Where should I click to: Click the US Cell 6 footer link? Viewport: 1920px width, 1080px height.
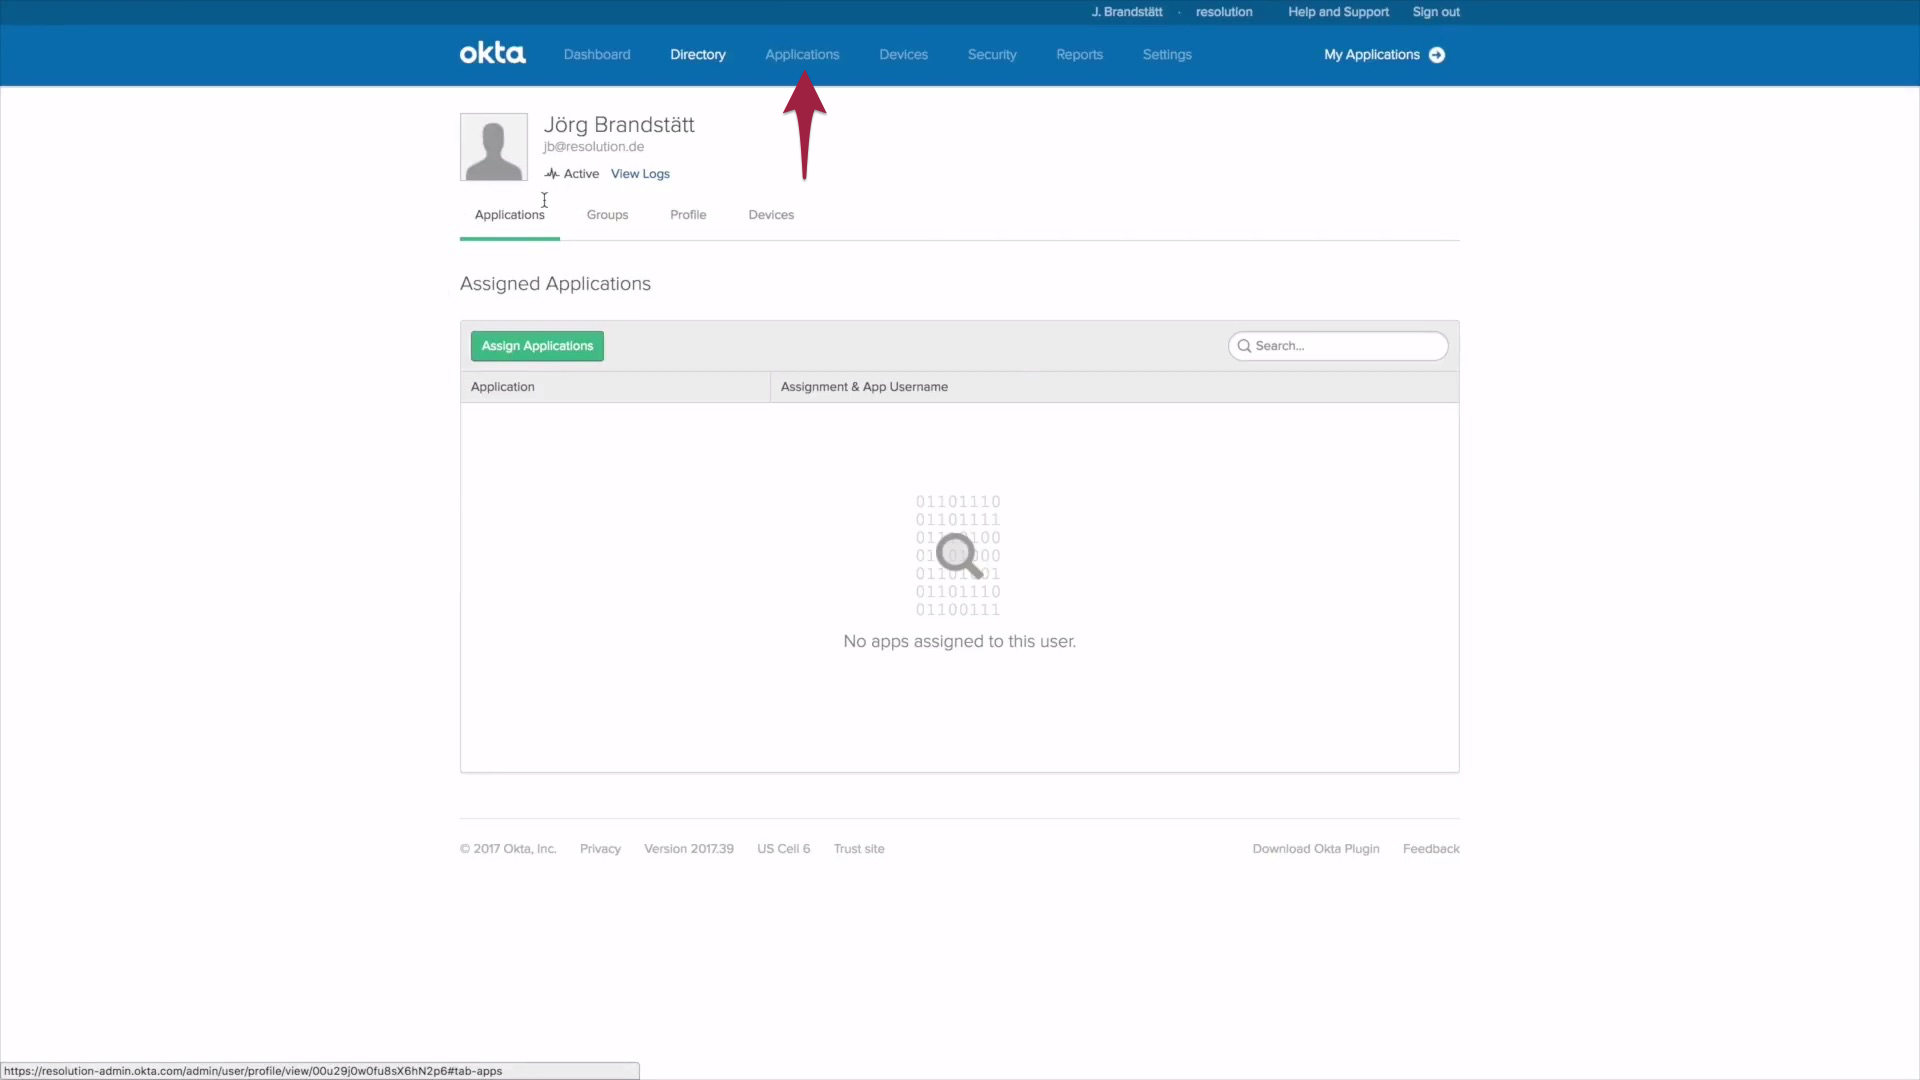click(783, 849)
